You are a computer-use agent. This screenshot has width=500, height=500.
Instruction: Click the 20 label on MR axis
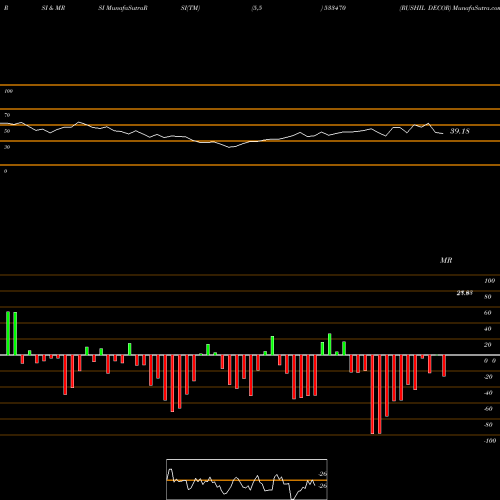pos(488,345)
